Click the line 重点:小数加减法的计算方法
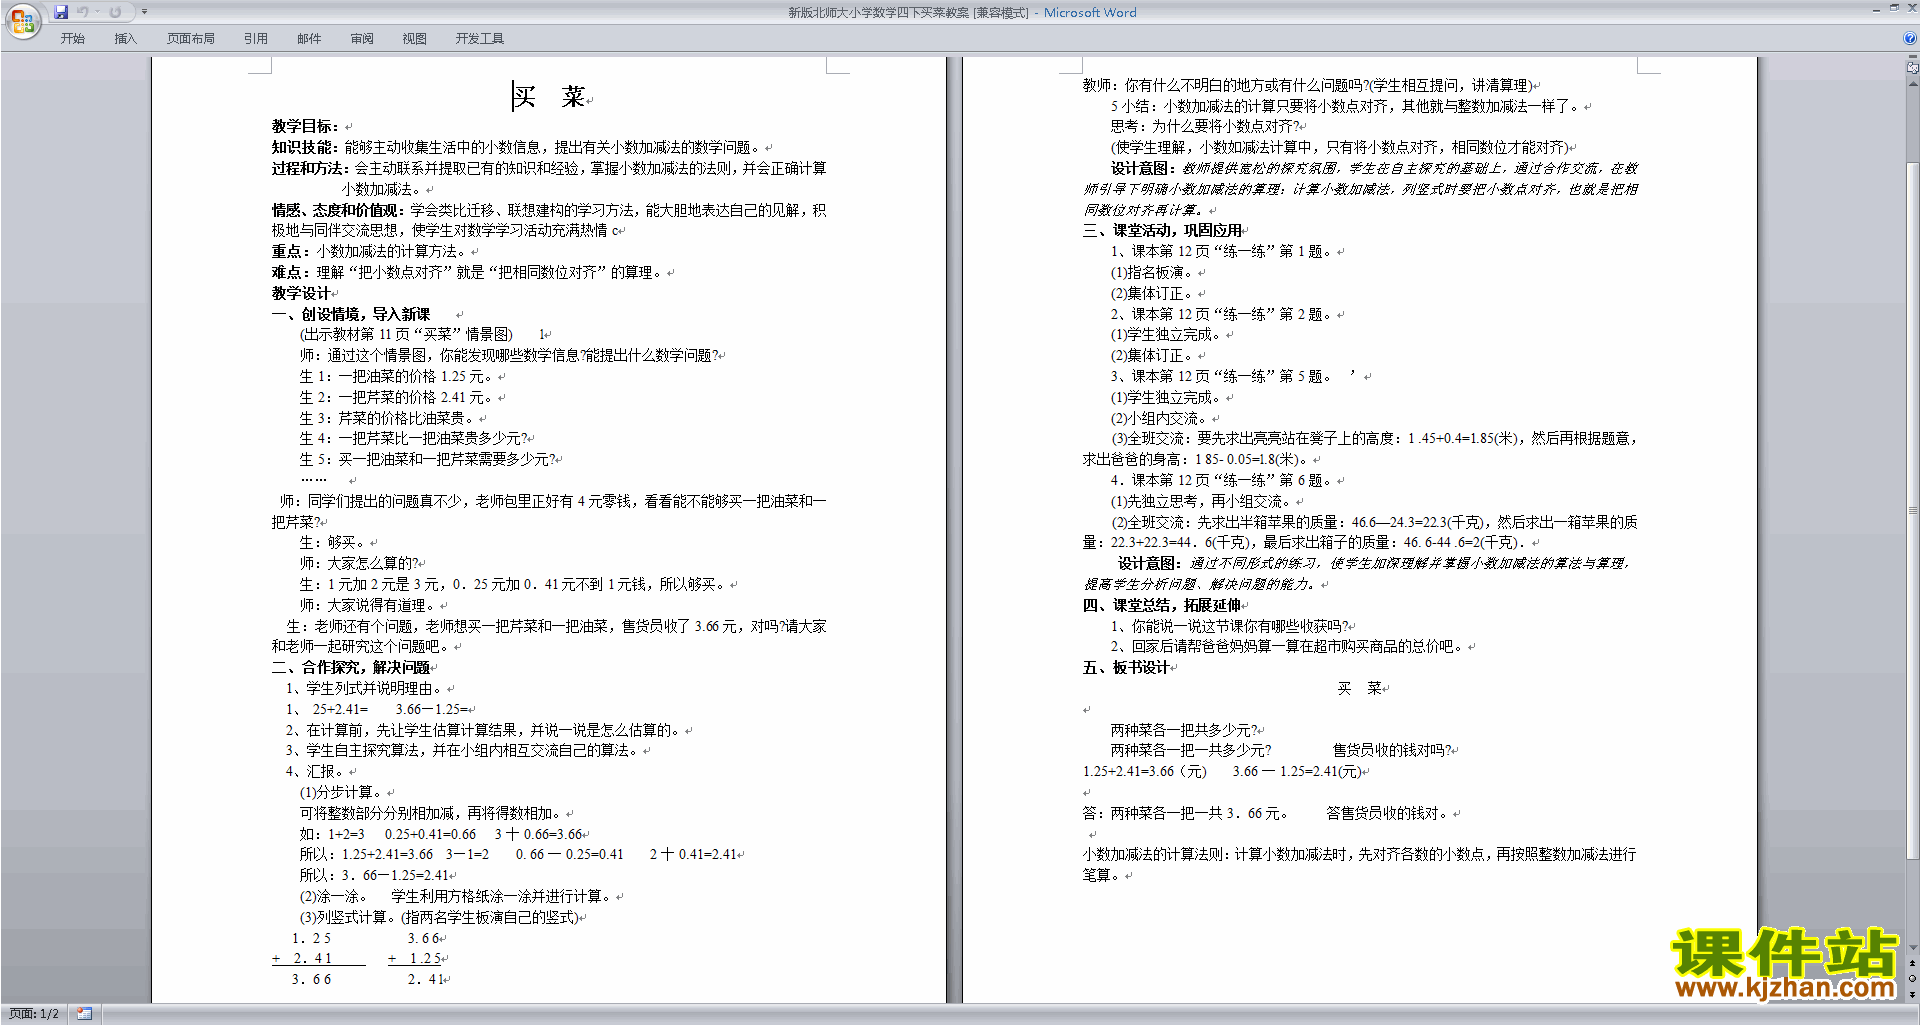Screen dimensions: 1920x1025 click(369, 251)
